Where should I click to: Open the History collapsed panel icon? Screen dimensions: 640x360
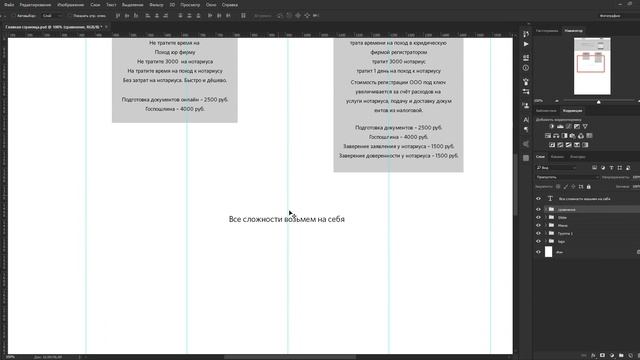pyautogui.click(x=526, y=34)
